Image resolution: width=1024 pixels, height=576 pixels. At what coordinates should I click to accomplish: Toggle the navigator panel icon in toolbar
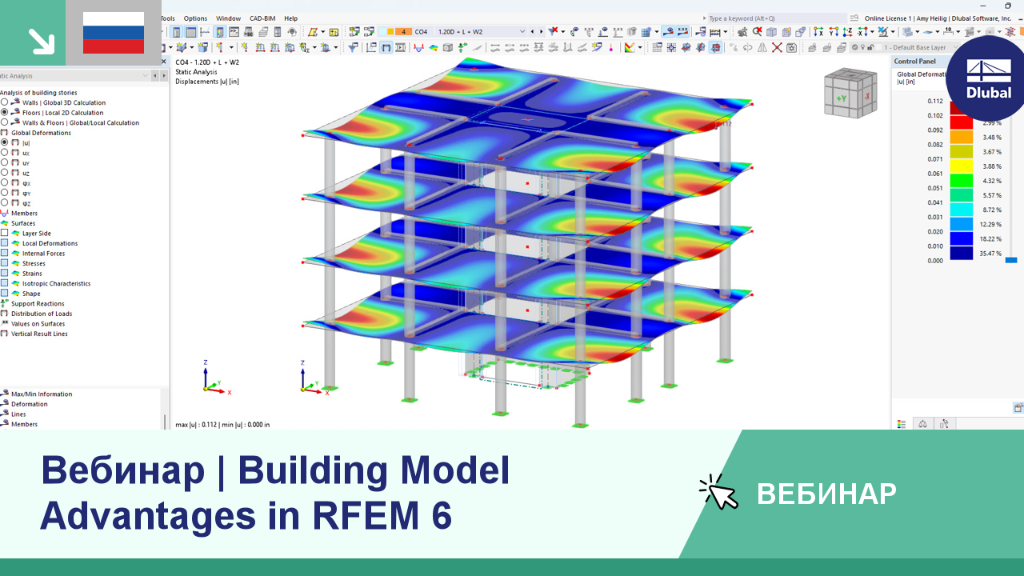pos(176,31)
